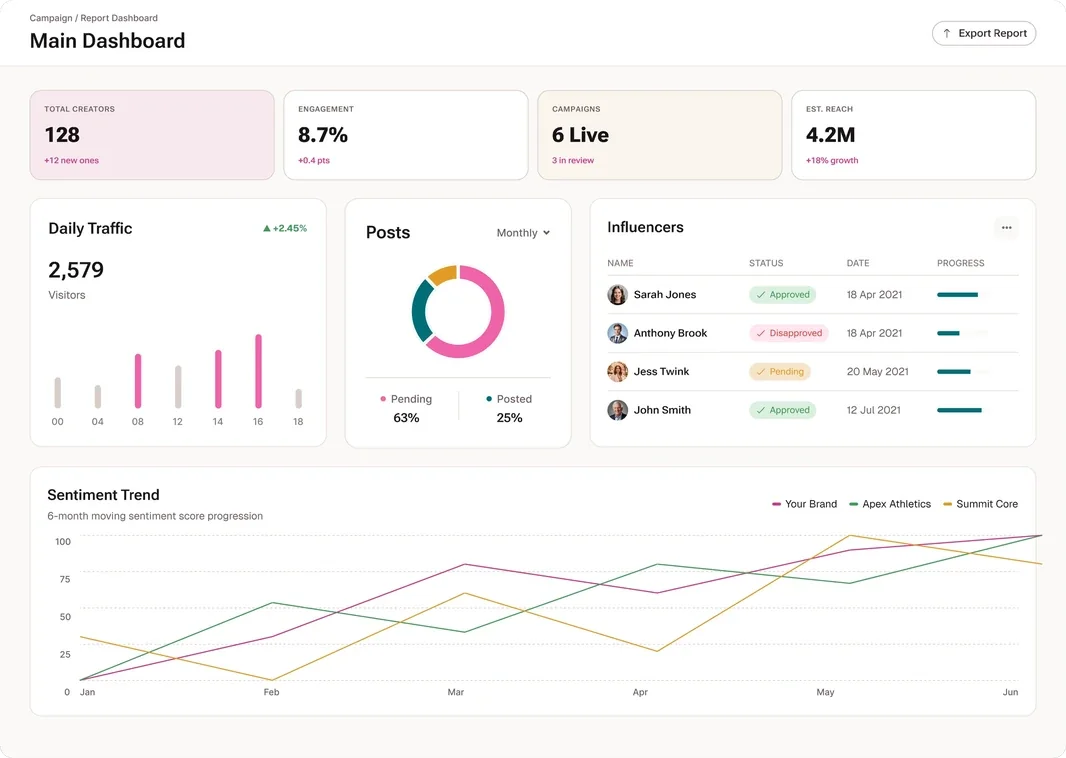Click the pink 14 bar in Daily Traffic
This screenshot has width=1066, height=758.
point(218,379)
